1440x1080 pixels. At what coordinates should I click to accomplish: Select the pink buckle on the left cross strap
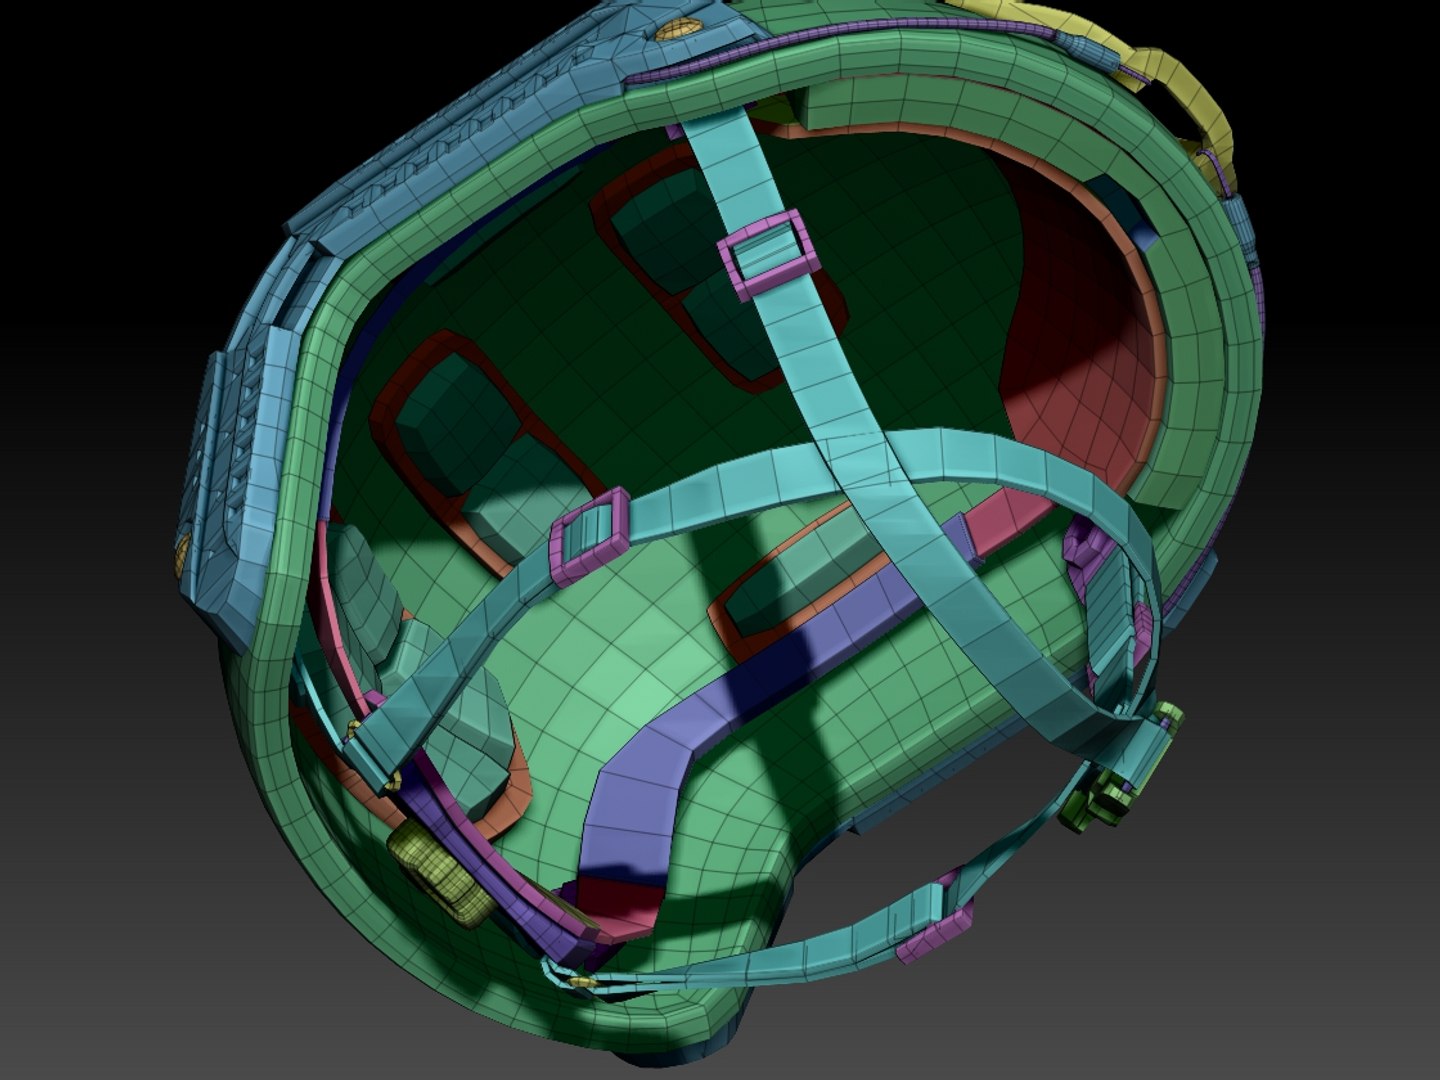590,537
